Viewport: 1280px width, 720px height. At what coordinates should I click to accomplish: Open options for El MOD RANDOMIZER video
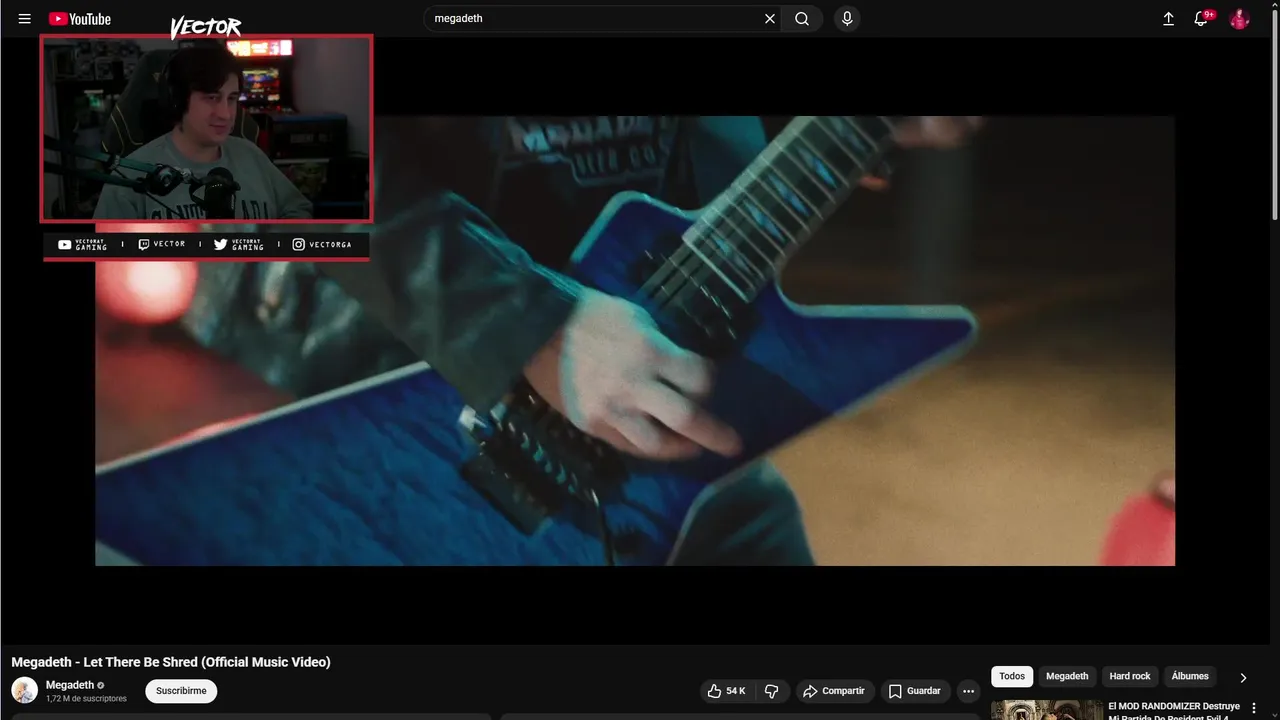(1254, 708)
